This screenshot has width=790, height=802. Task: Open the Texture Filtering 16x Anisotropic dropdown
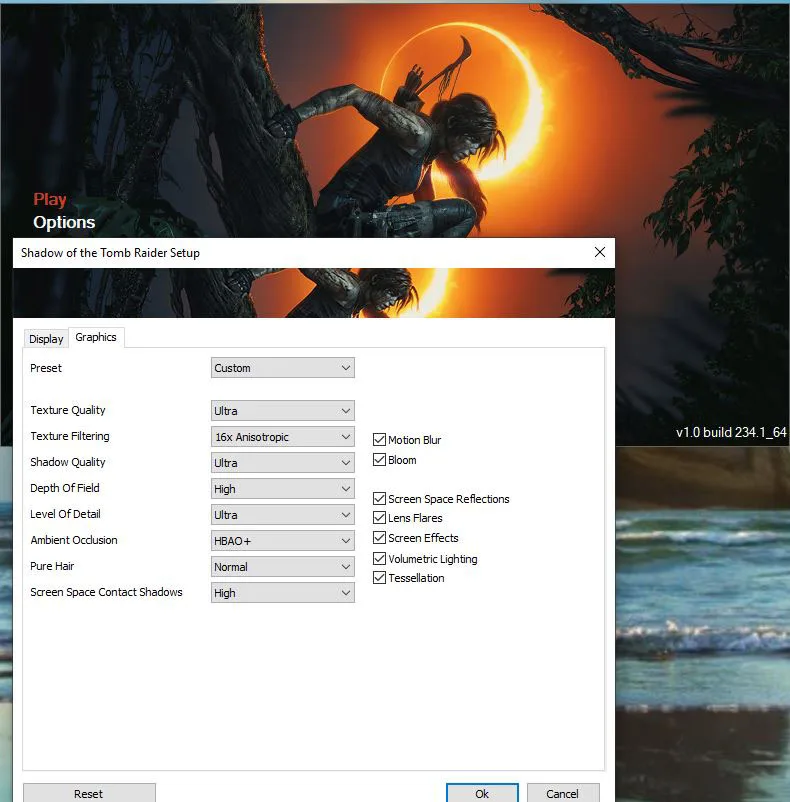point(283,437)
